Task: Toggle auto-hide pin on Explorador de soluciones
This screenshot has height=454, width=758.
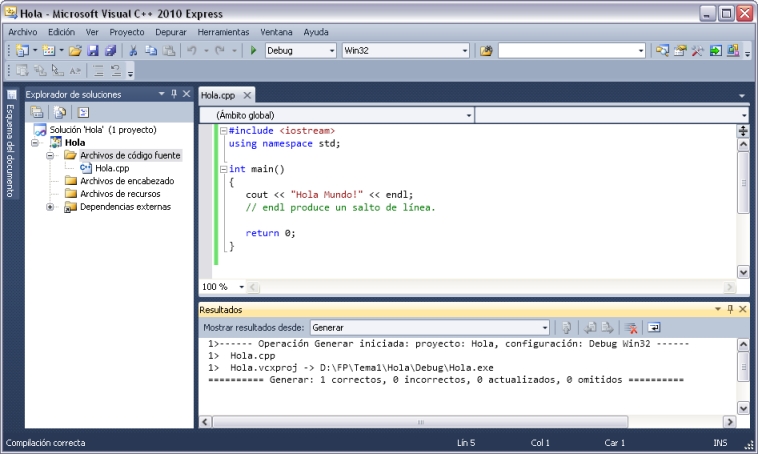Action: click(174, 94)
